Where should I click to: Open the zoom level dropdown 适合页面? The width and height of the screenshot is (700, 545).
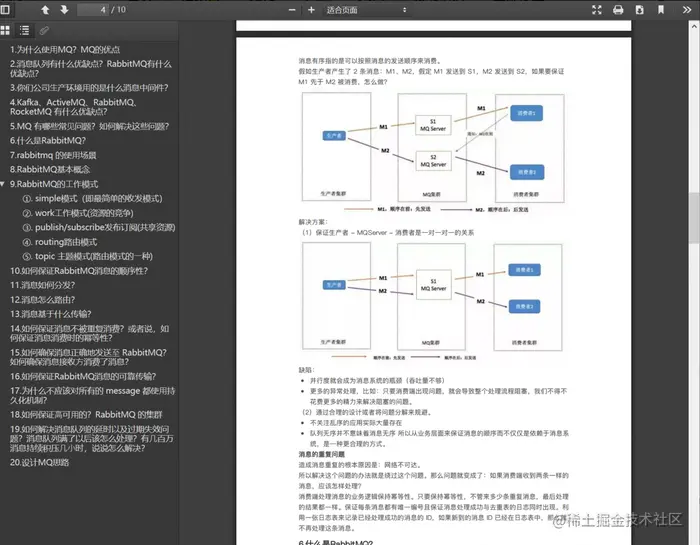click(367, 10)
